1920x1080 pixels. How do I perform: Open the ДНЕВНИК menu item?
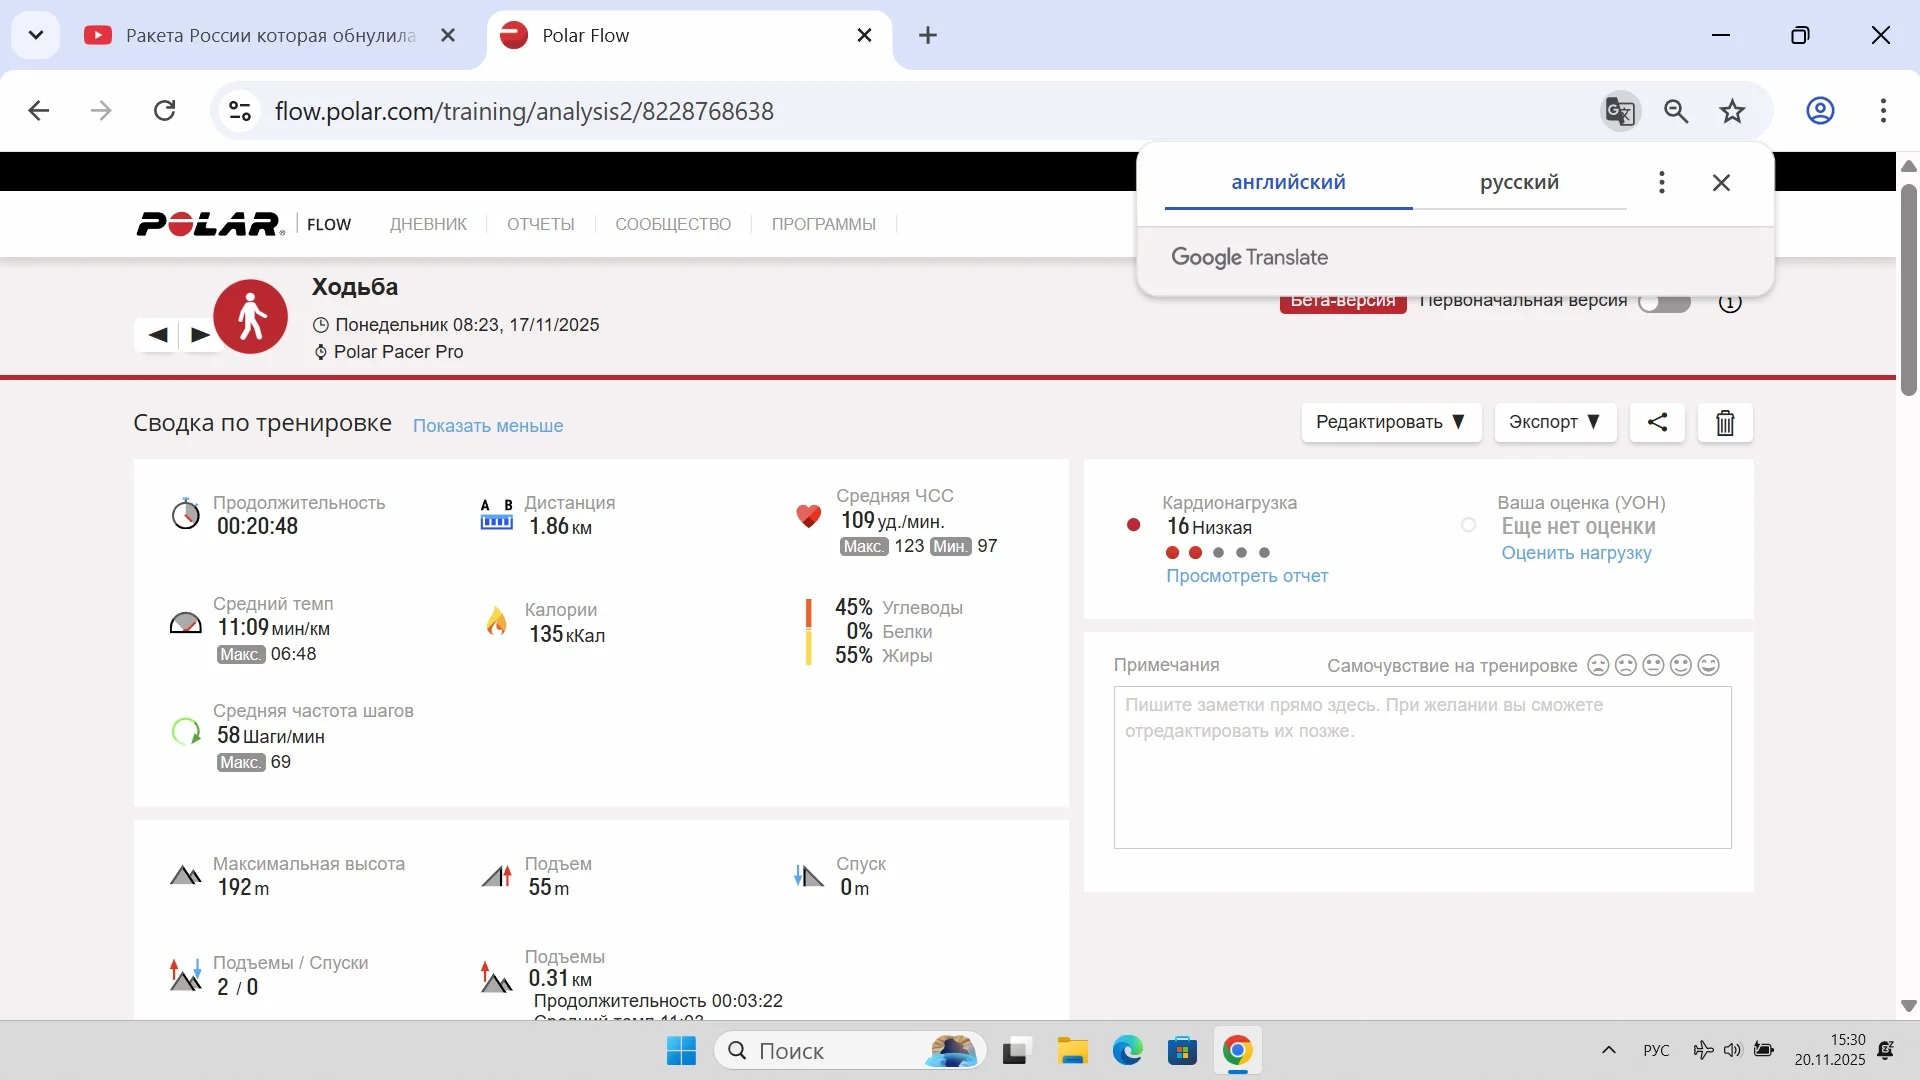point(428,224)
